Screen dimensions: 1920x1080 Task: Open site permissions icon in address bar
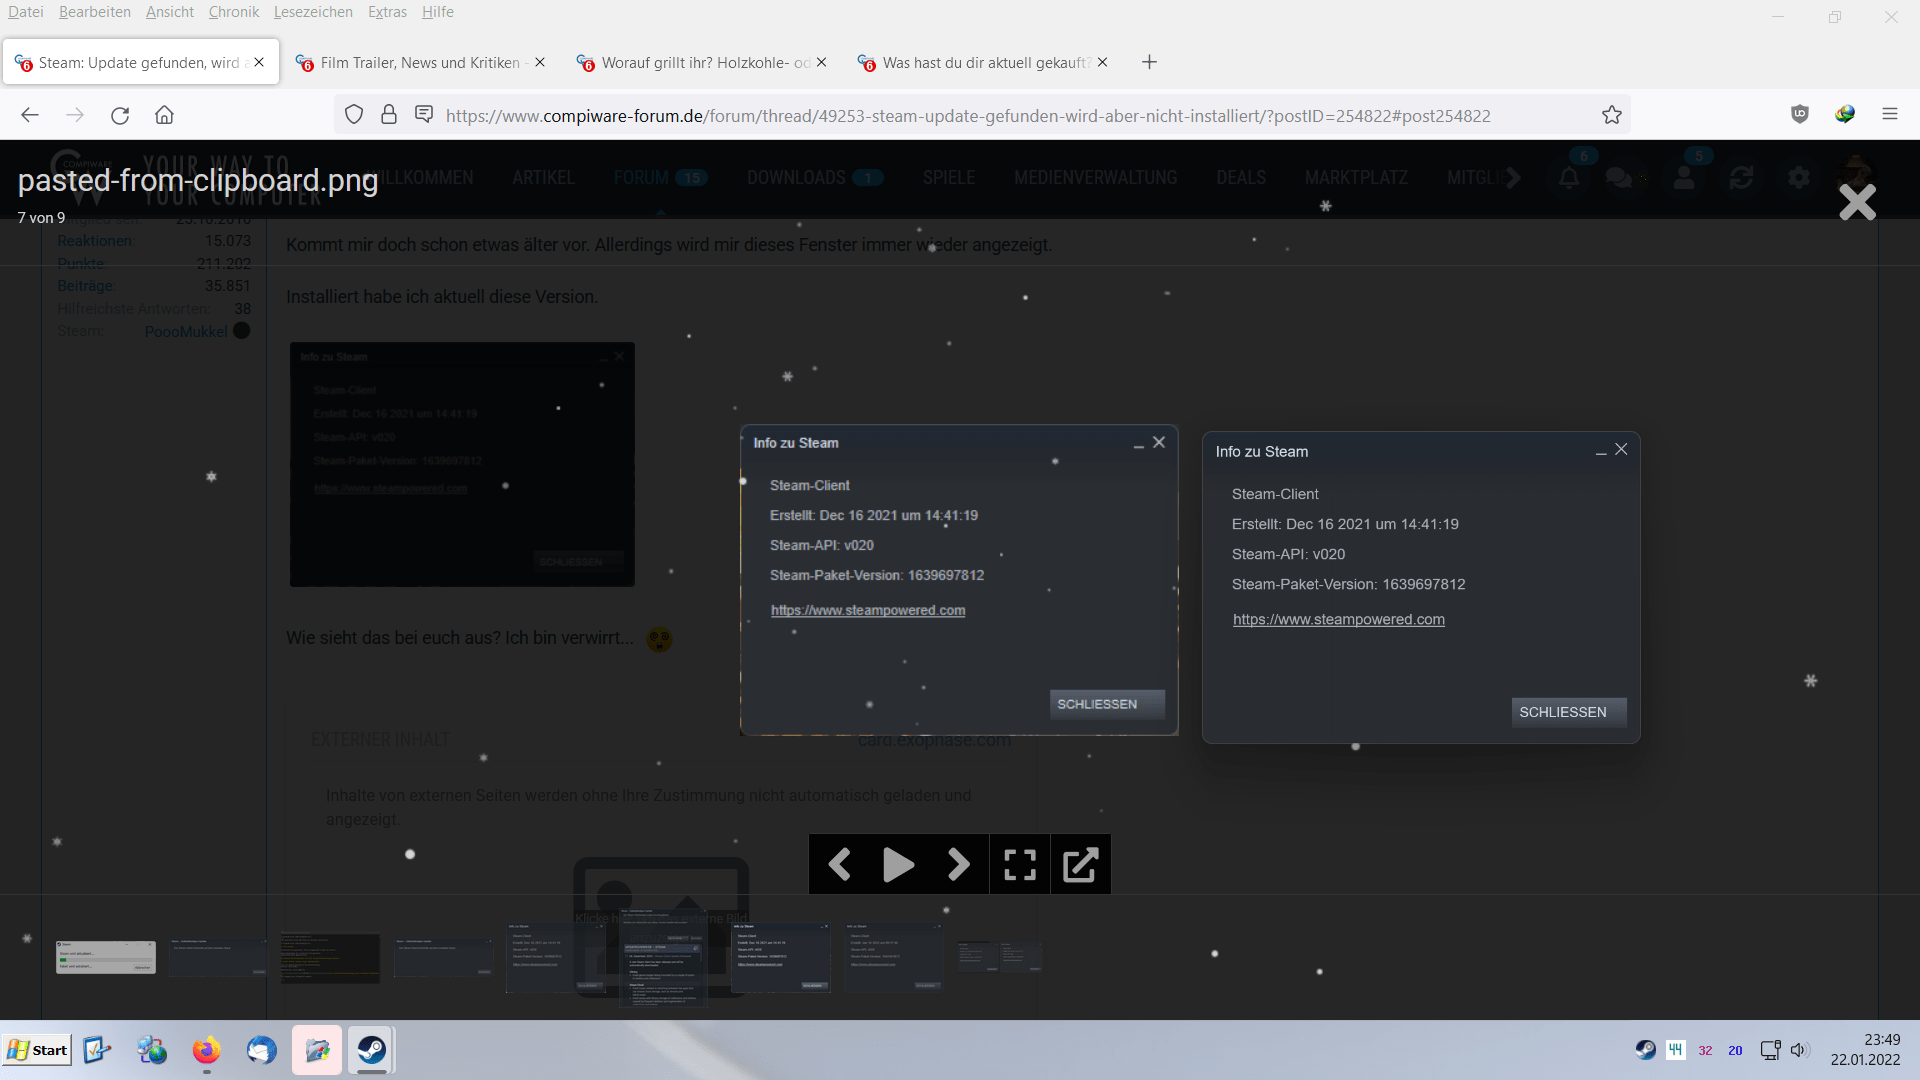(424, 115)
